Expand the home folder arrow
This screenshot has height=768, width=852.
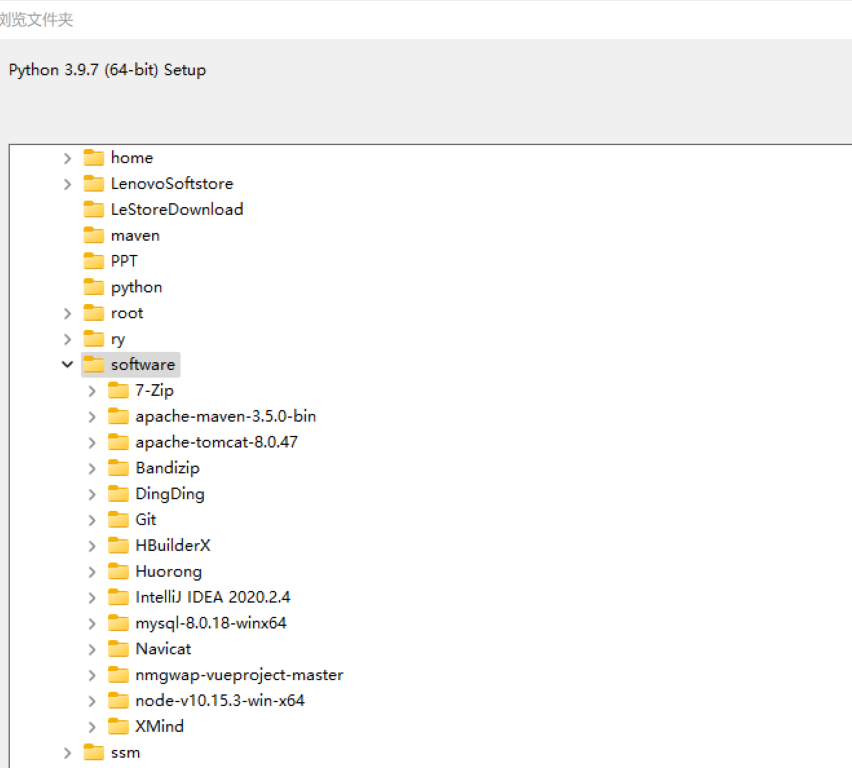pos(67,158)
